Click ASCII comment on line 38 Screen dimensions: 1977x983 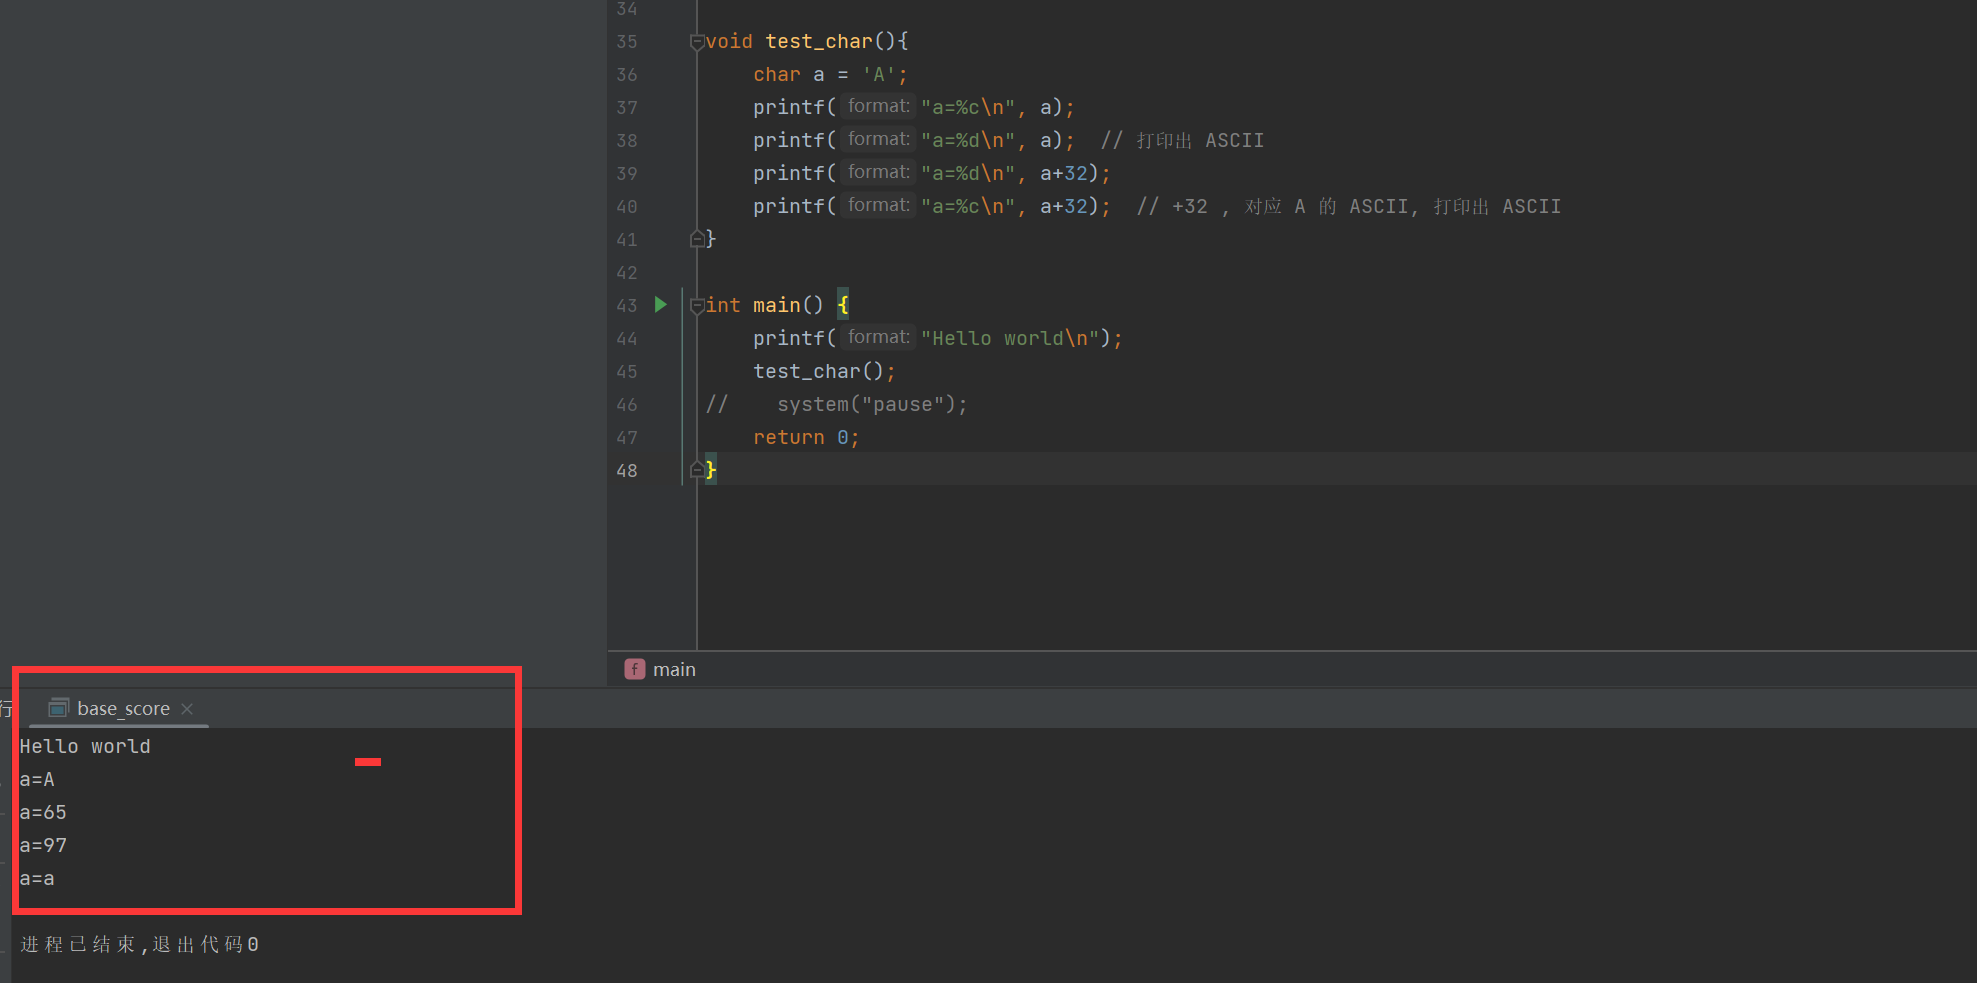tap(1182, 140)
